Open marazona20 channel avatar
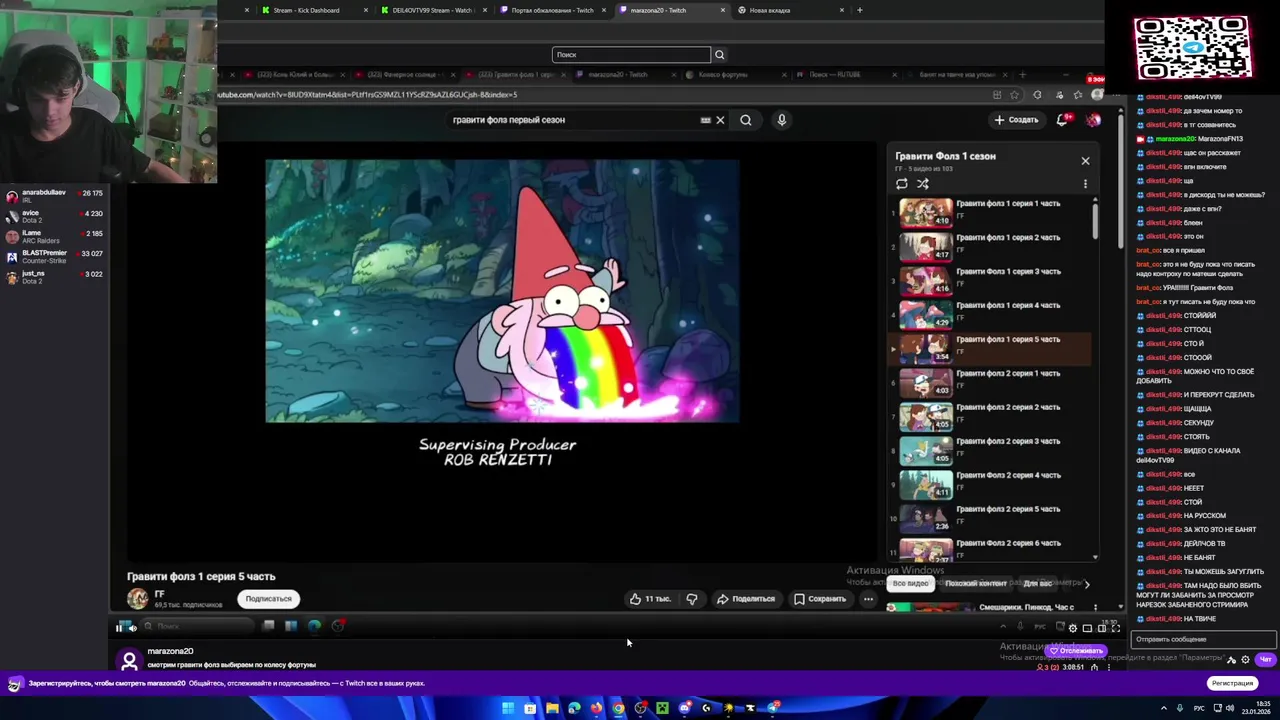This screenshot has height=720, width=1280. coord(129,659)
